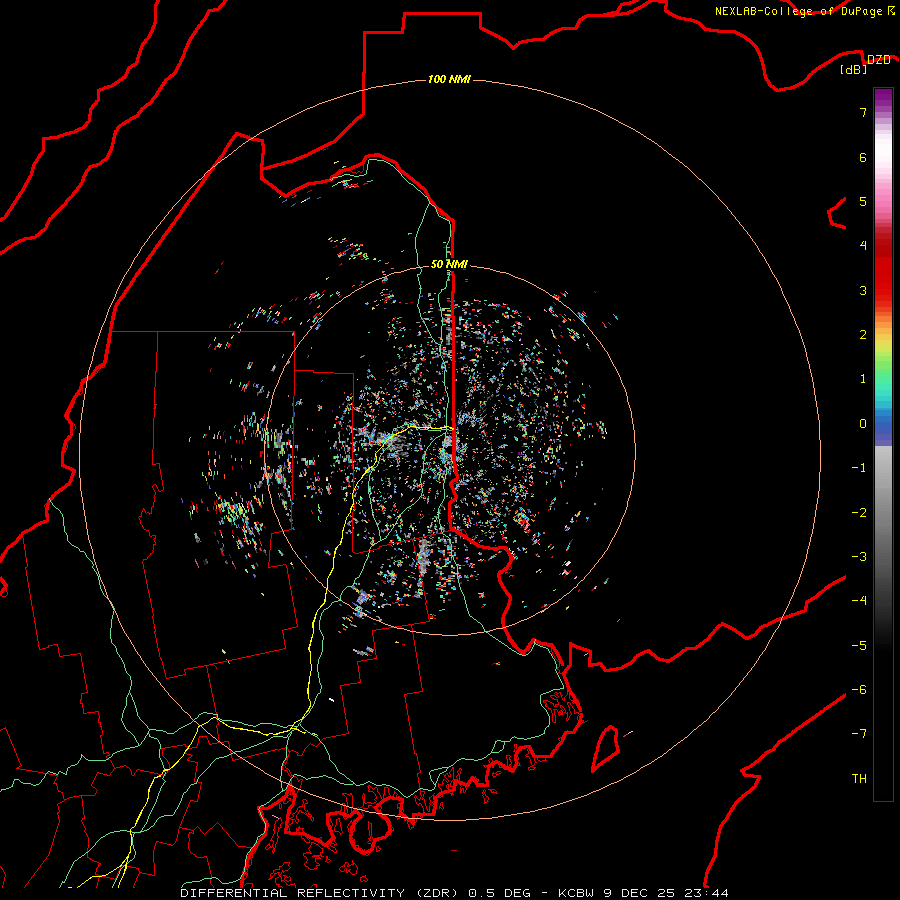Click the 100 NMI range ring label

point(449,79)
